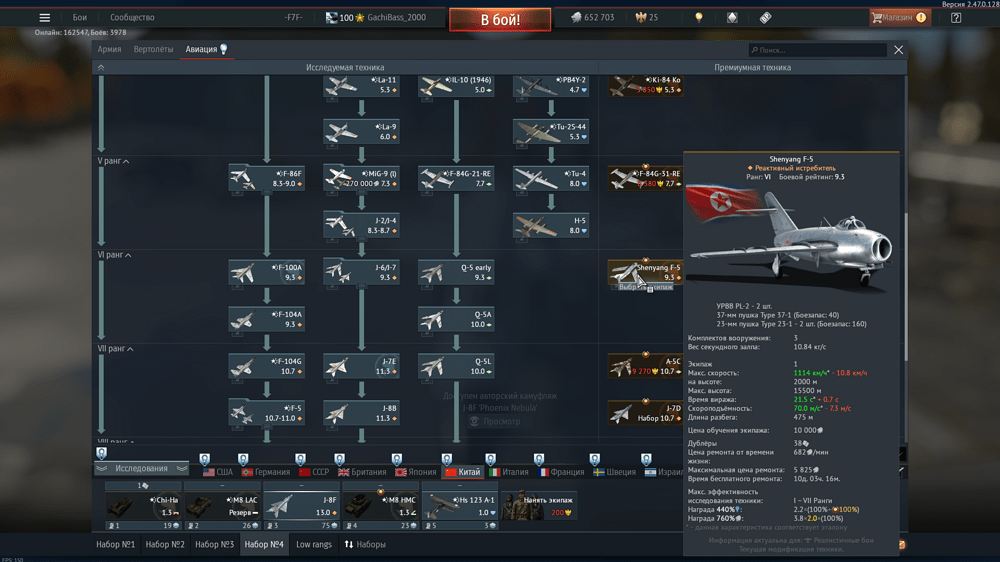Viewport: 1000px width, 562px height.
Task: Select the premium J-7D aircraft
Action: coord(645,413)
